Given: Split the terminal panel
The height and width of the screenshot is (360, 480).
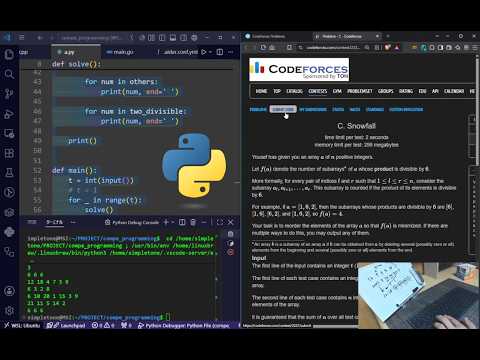Looking at the screenshot, I should (x=182, y=222).
